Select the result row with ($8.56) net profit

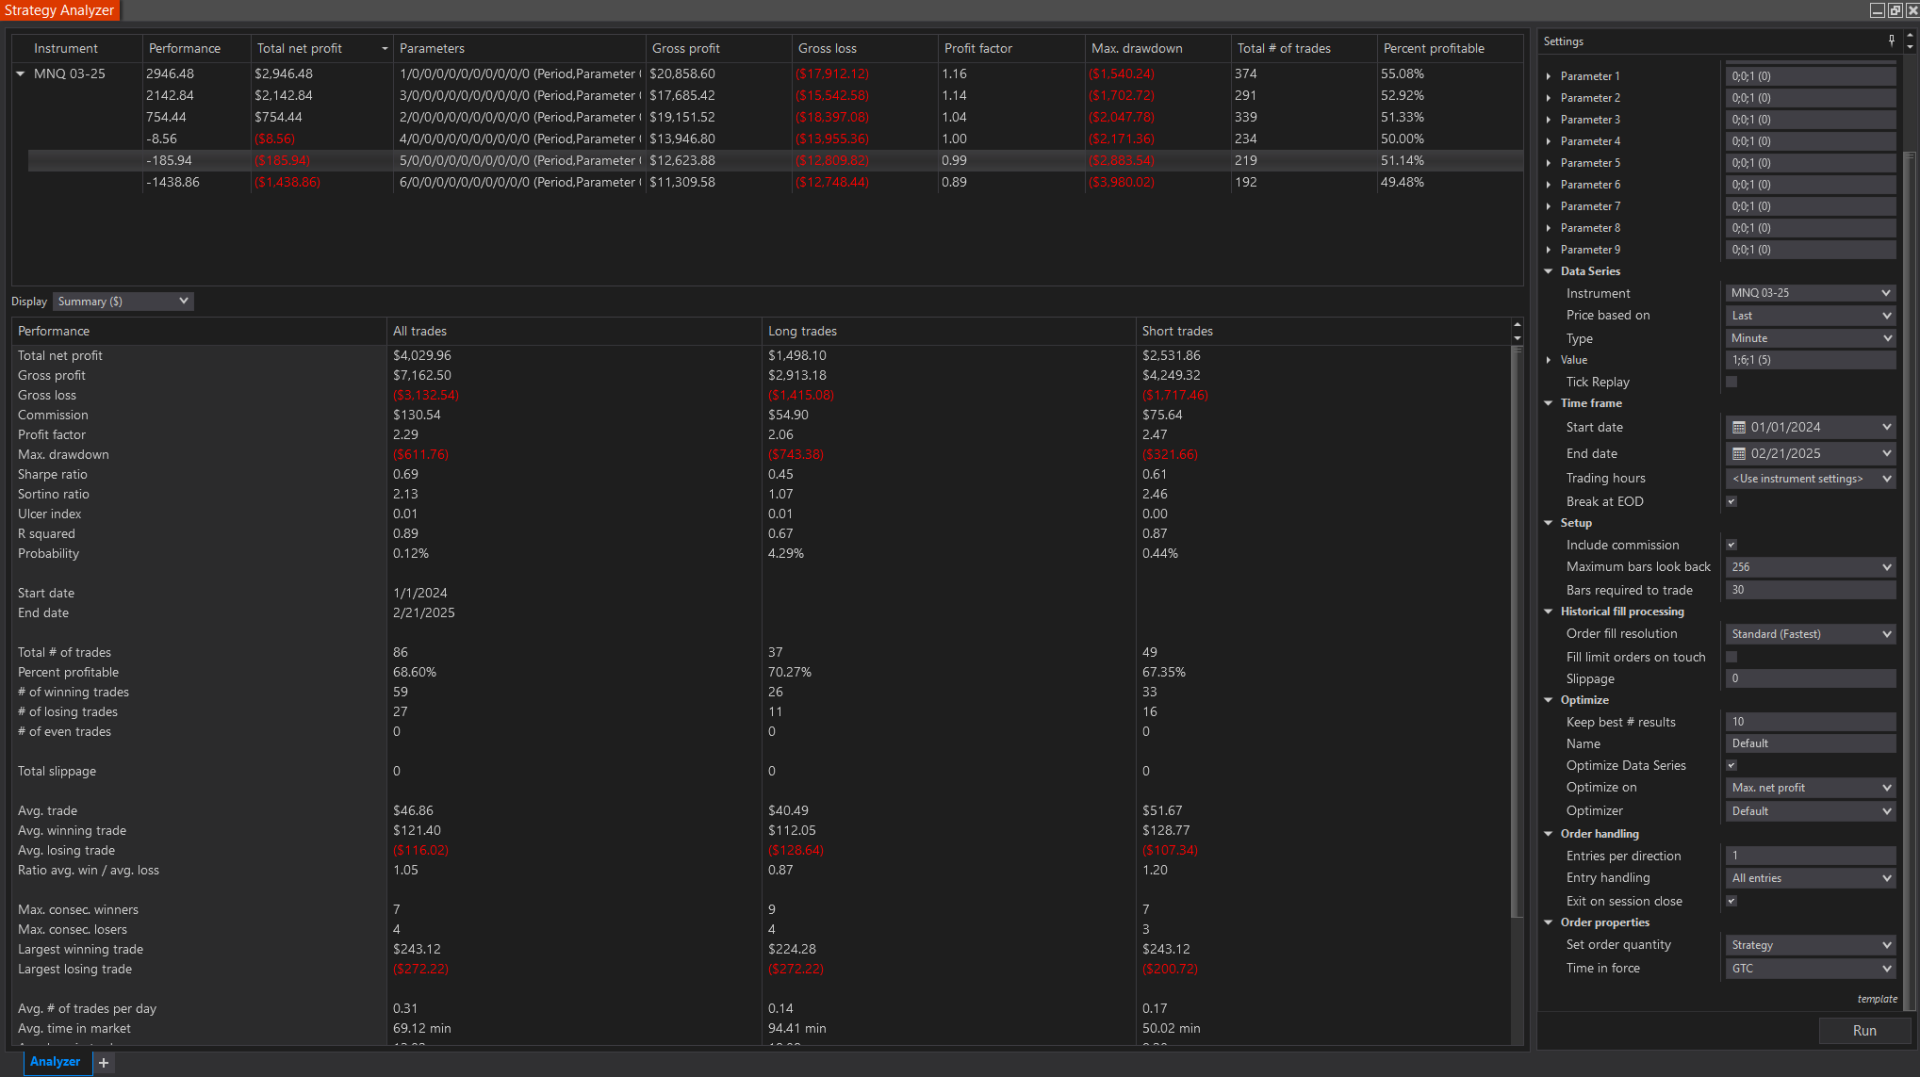pyautogui.click(x=775, y=139)
